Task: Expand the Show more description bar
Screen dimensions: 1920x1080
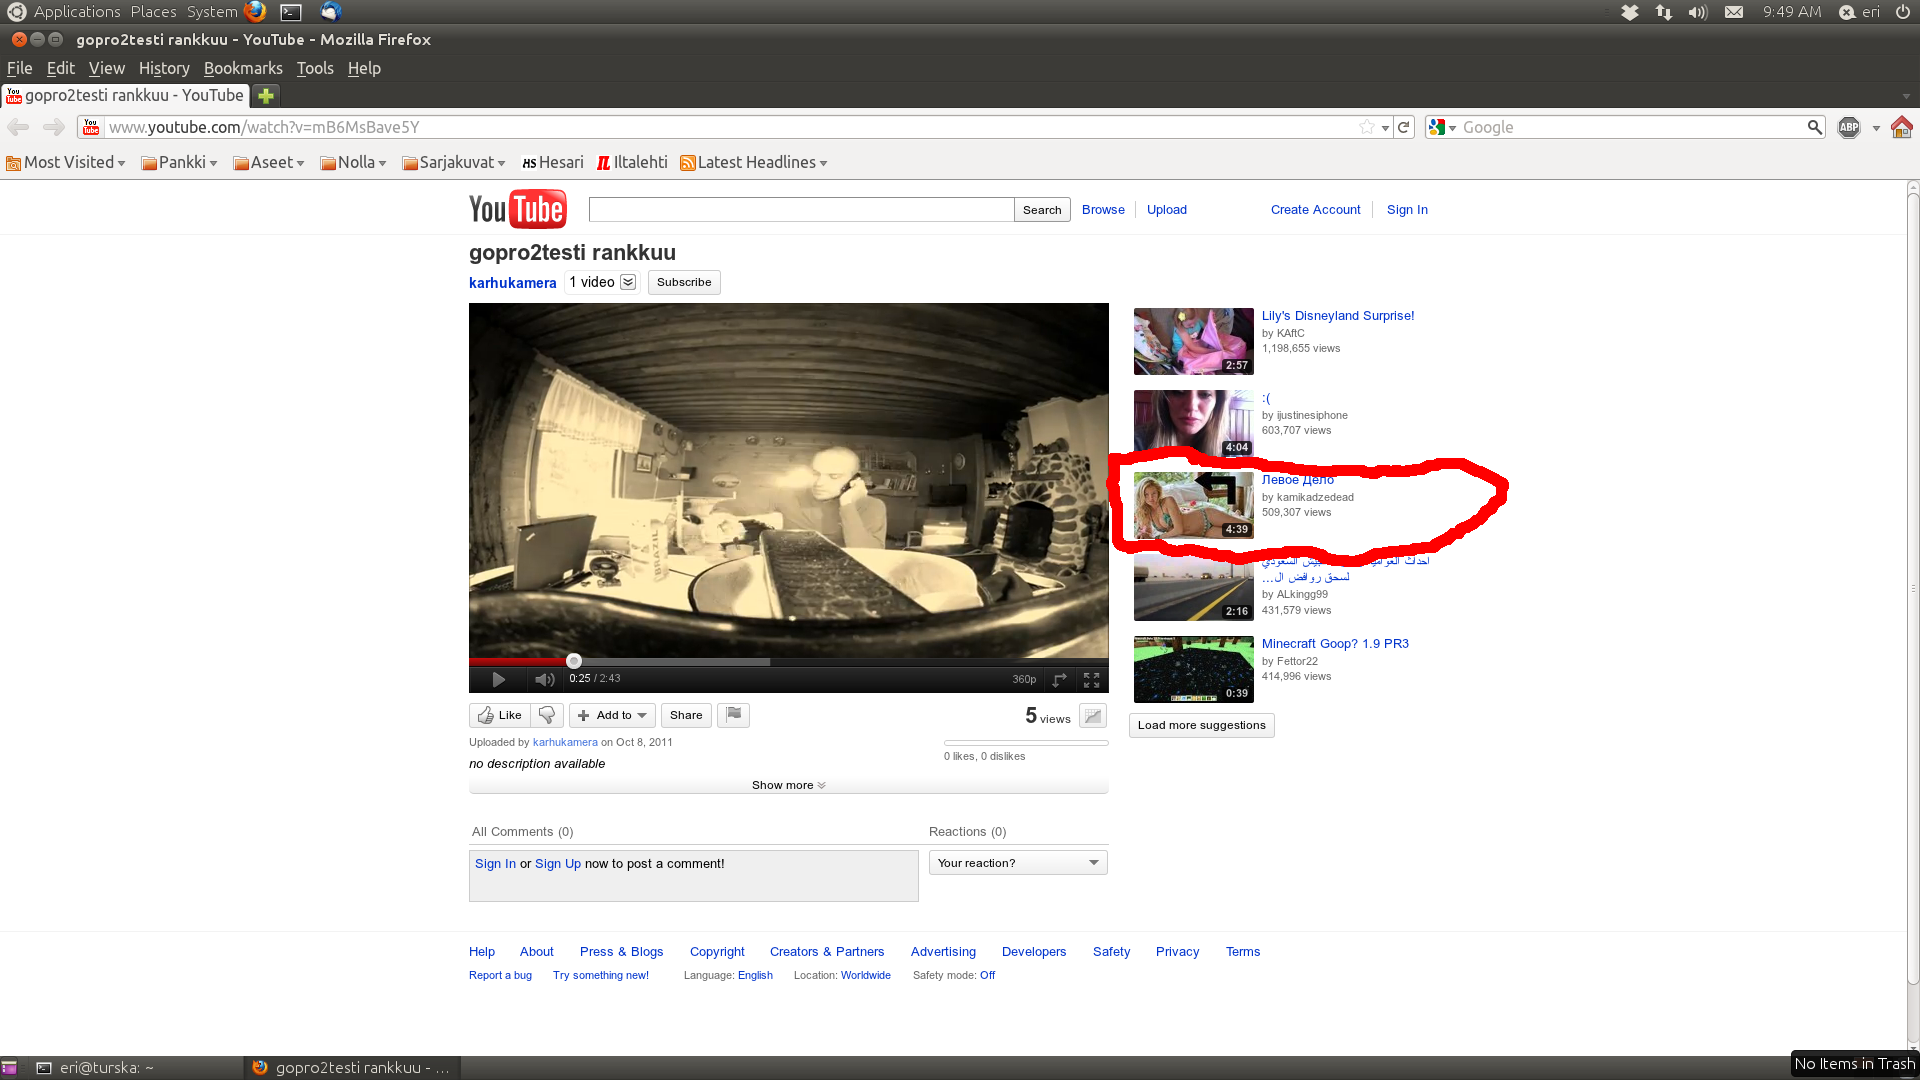Action: point(788,786)
